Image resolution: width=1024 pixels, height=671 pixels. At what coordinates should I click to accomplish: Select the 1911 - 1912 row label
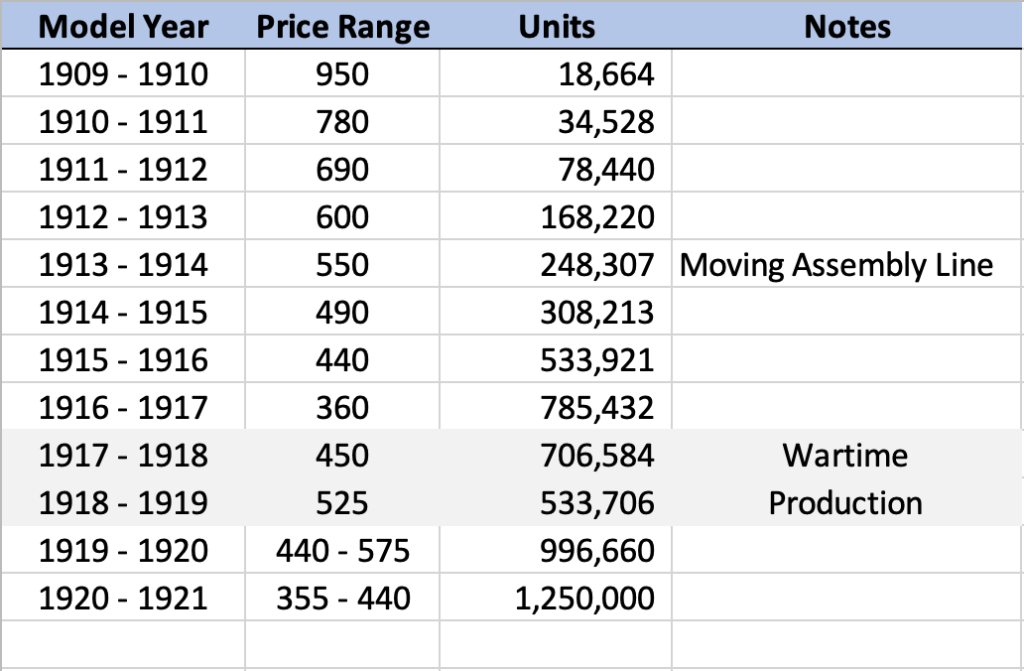click(123, 169)
